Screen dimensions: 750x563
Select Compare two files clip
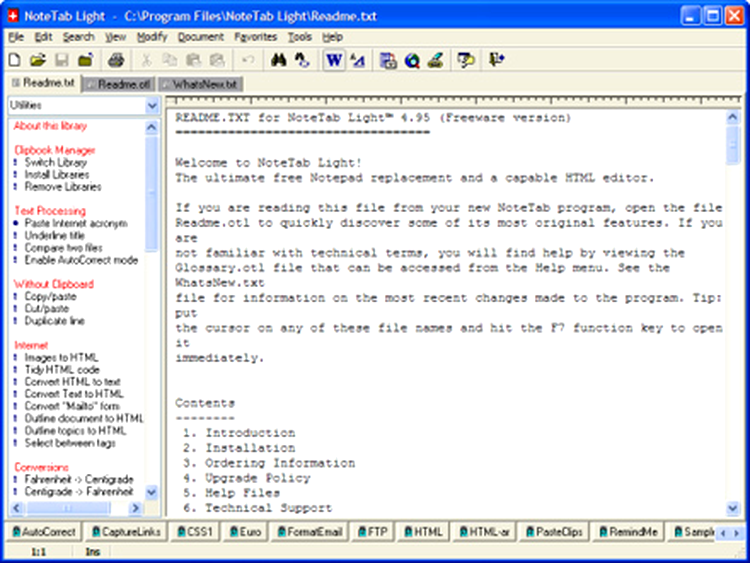tap(63, 248)
